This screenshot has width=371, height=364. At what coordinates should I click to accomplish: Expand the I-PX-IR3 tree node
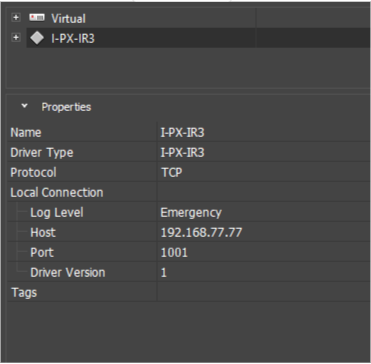pyautogui.click(x=16, y=38)
